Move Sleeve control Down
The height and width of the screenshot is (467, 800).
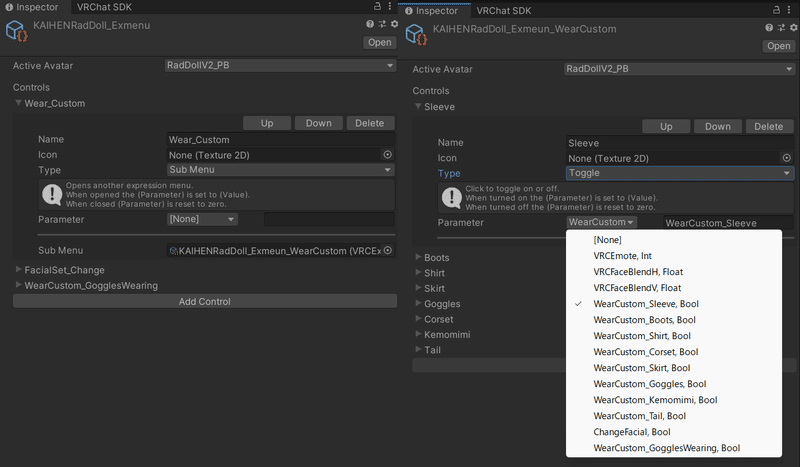(x=718, y=127)
